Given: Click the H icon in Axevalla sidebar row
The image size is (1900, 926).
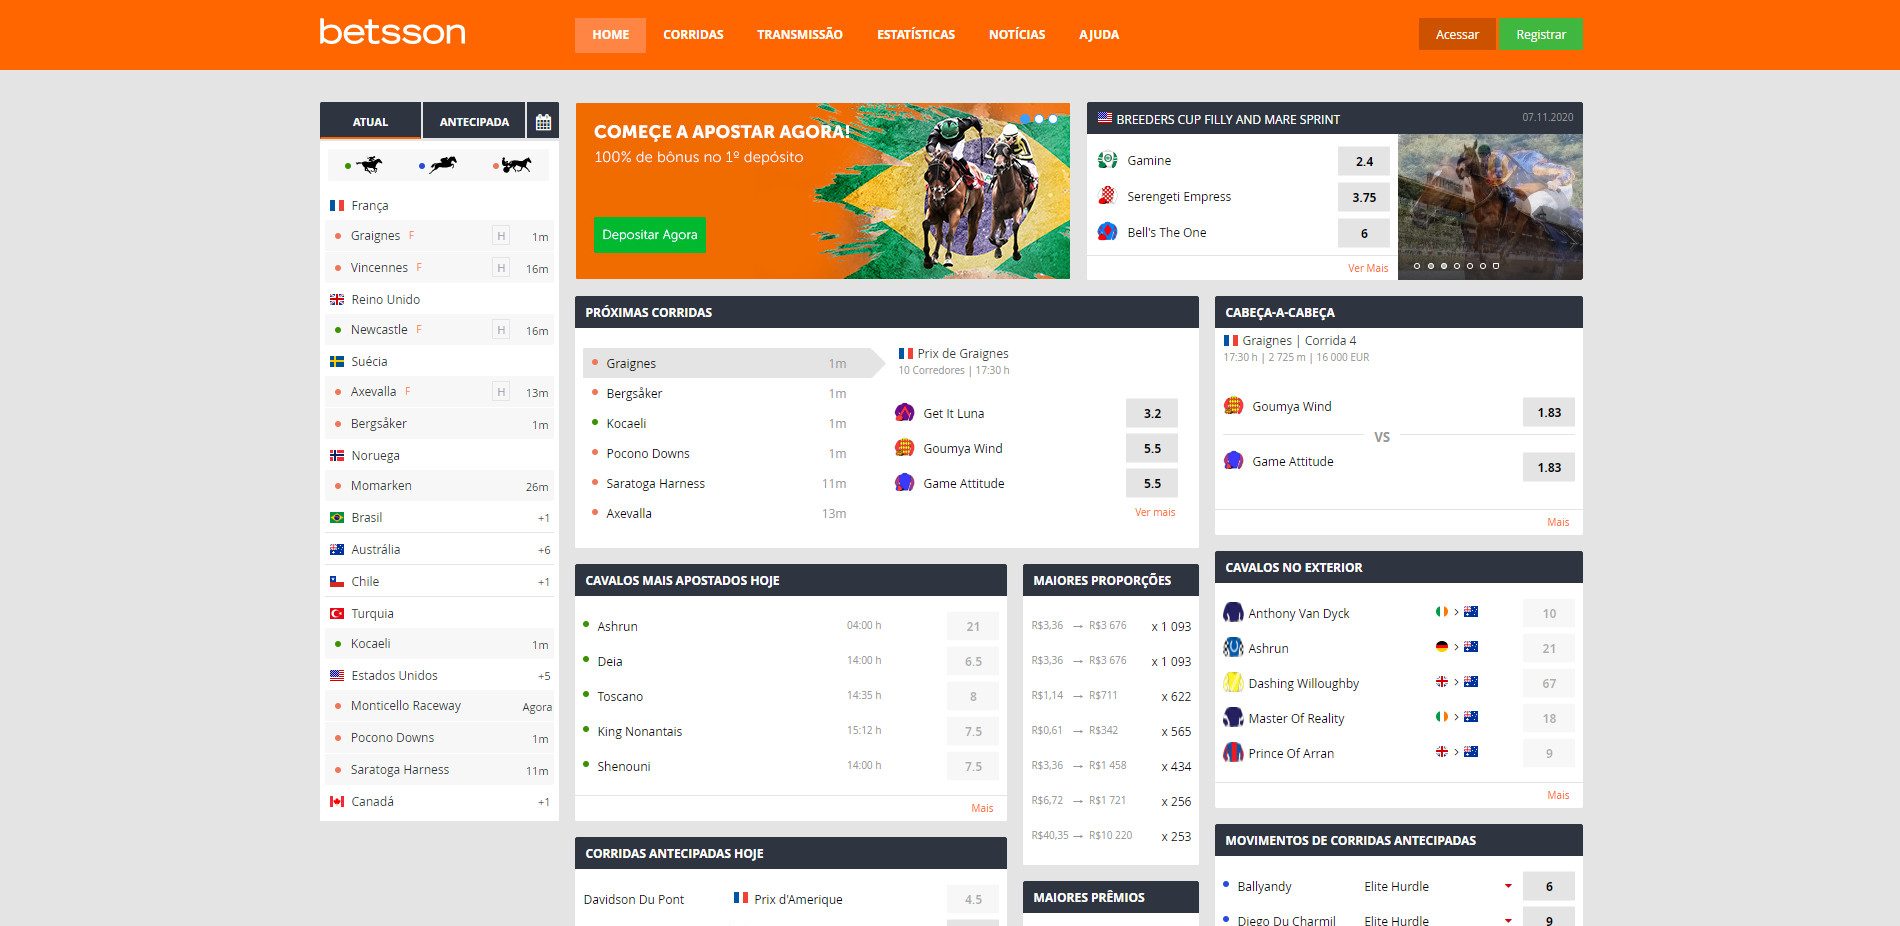Looking at the screenshot, I should (501, 392).
